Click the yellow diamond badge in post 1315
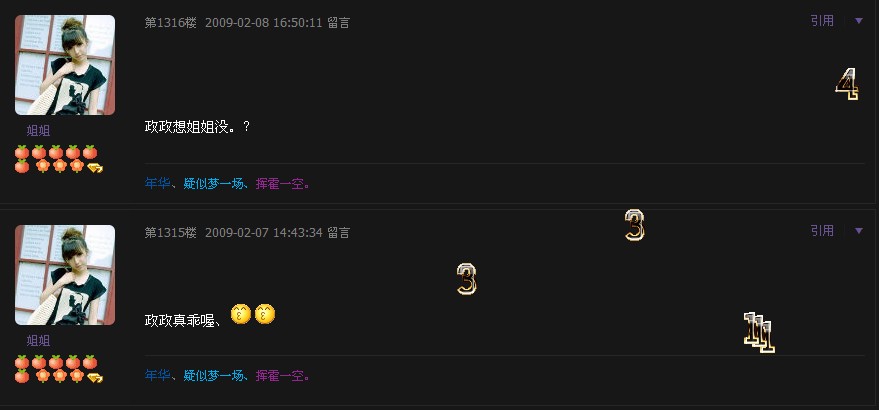879x410 pixels. coord(95,377)
